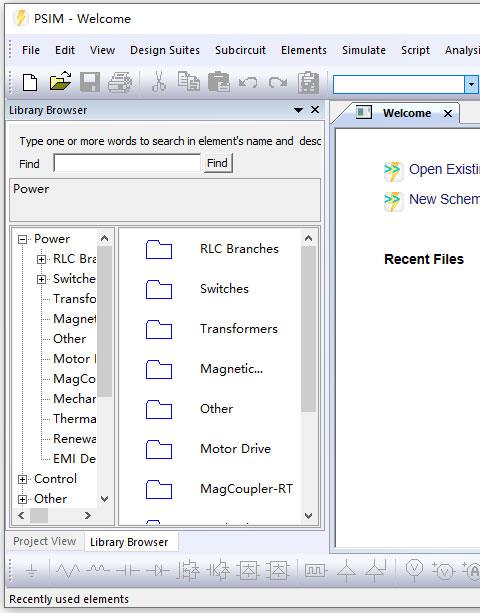This screenshot has height=613, width=480.
Task: Close the Welcome tab
Action: coord(448,114)
